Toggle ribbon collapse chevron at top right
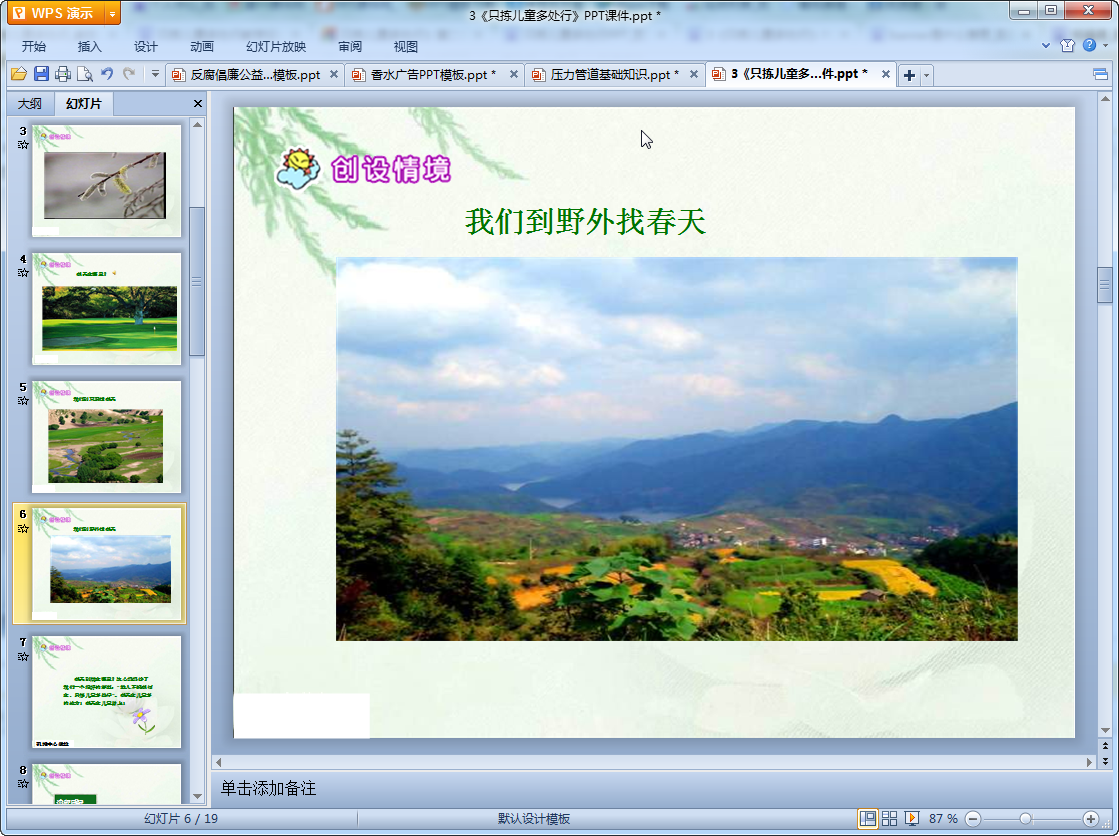Image resolution: width=1119 pixels, height=836 pixels. click(x=1045, y=45)
